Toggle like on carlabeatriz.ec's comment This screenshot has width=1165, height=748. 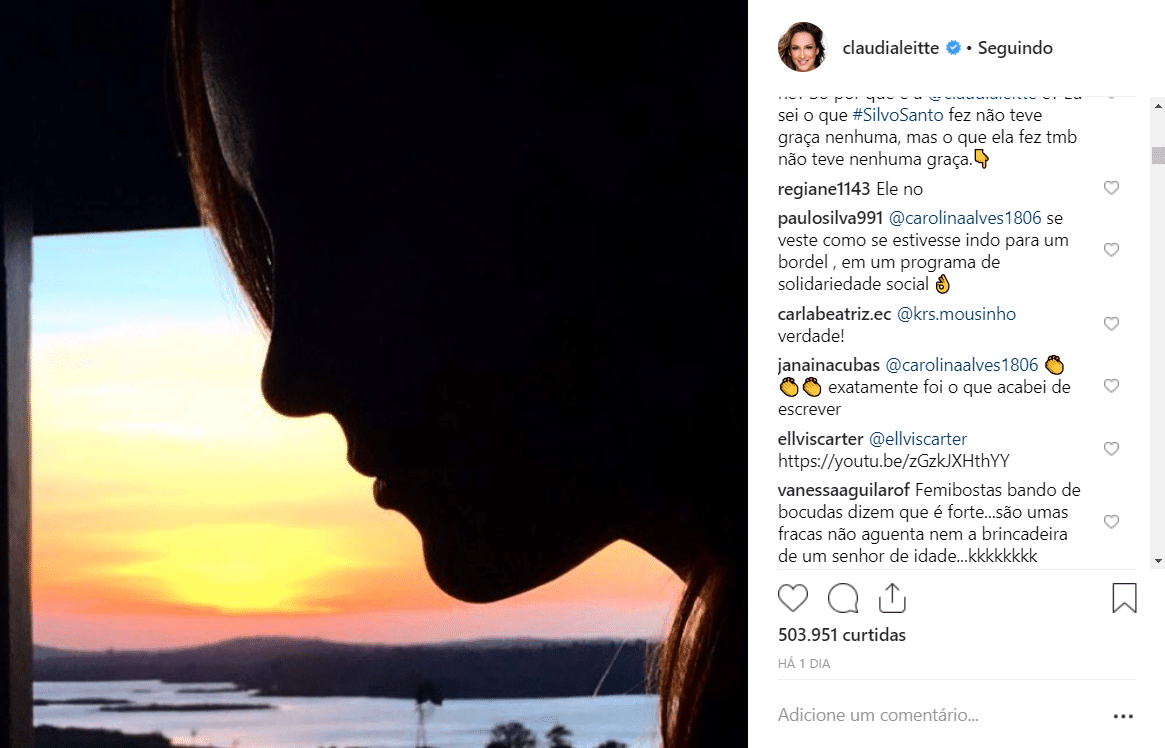1111,323
